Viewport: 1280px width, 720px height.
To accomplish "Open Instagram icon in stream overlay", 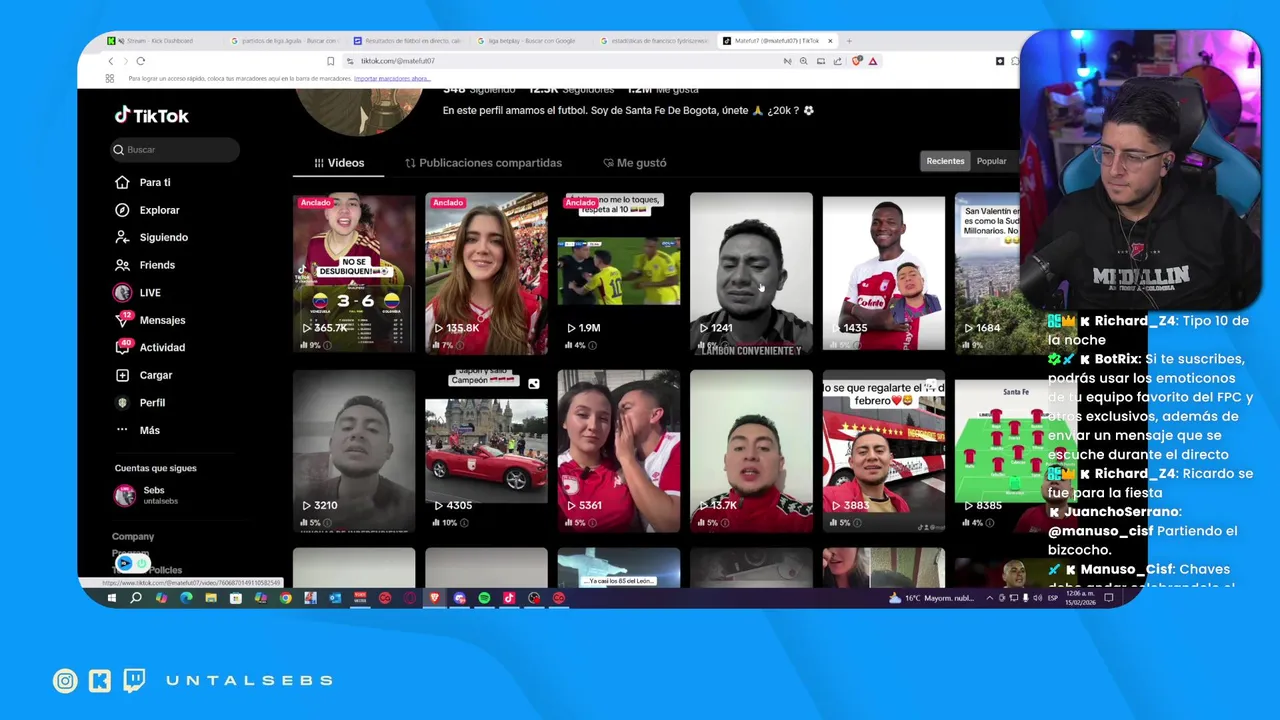I will pyautogui.click(x=65, y=681).
